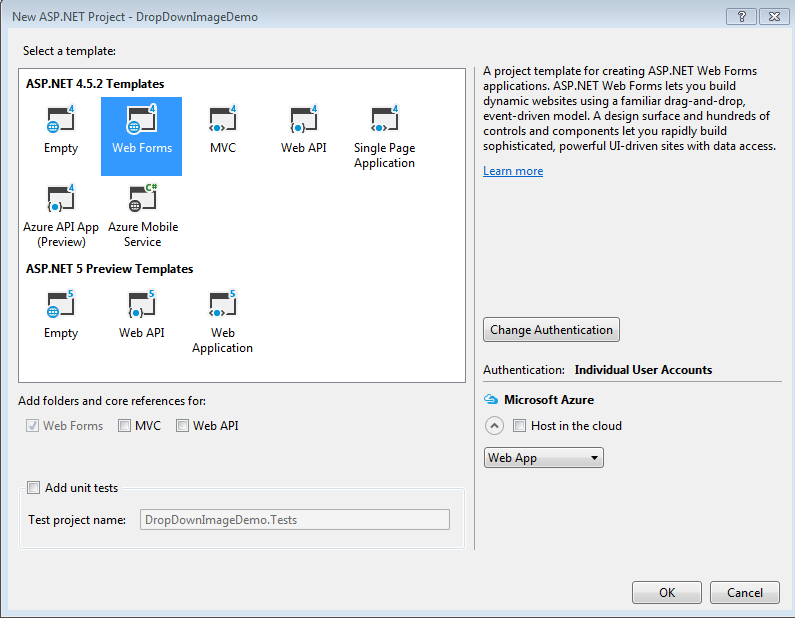Tick the Host in the cloud checkbox
This screenshot has width=795, height=618.
(519, 425)
